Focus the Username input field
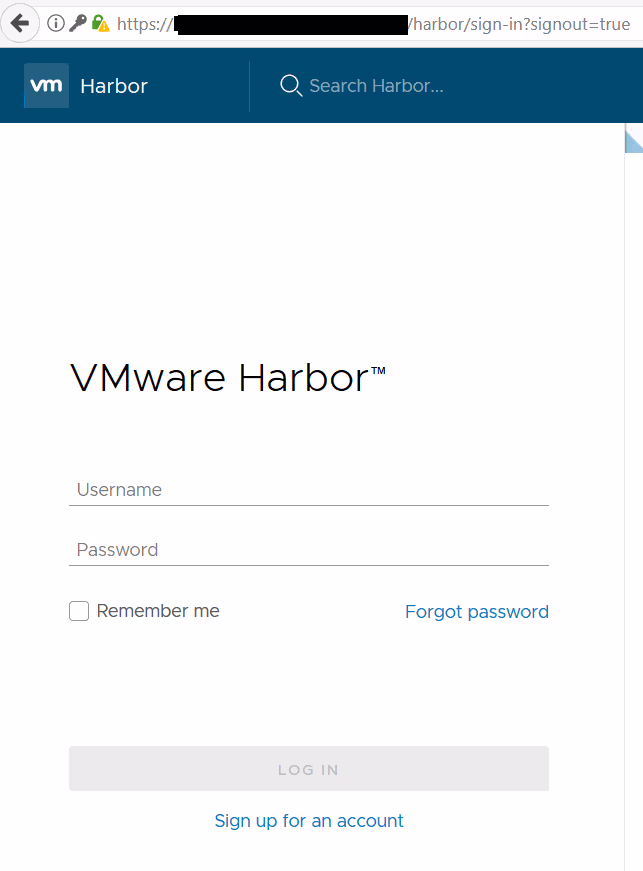This screenshot has width=643, height=871. [309, 490]
